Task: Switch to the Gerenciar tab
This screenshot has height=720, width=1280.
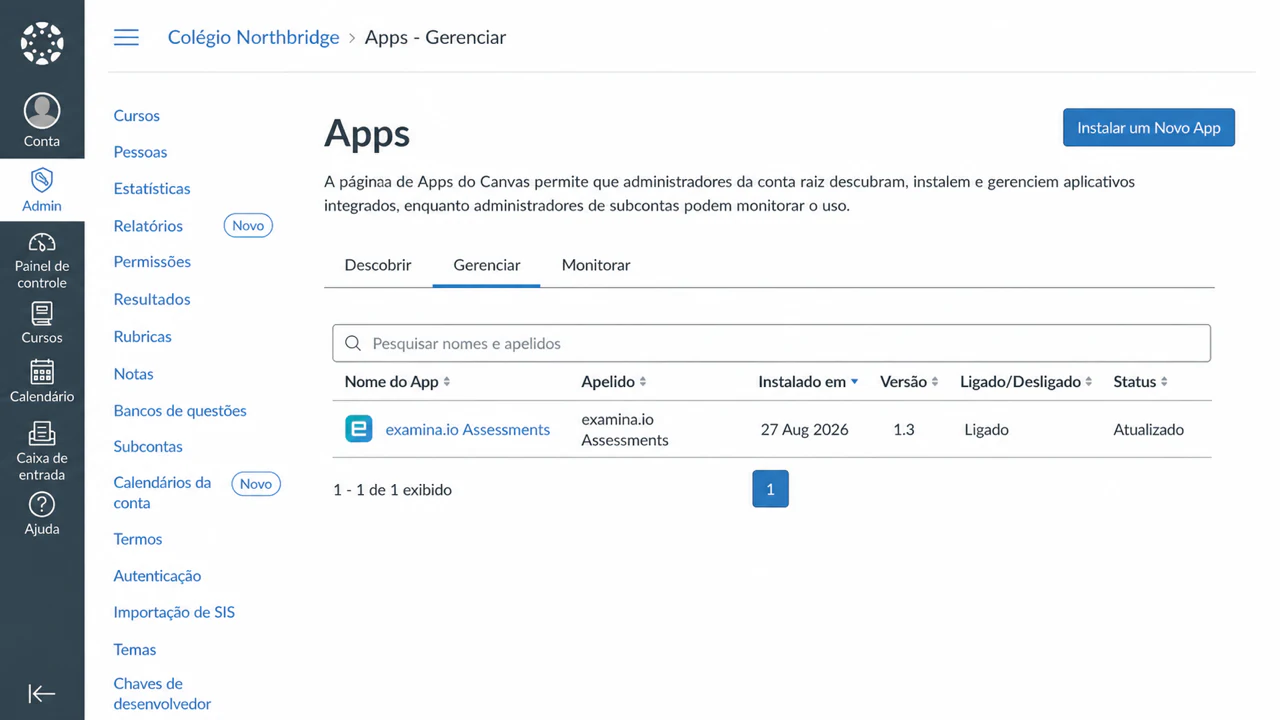Action: coord(487,265)
